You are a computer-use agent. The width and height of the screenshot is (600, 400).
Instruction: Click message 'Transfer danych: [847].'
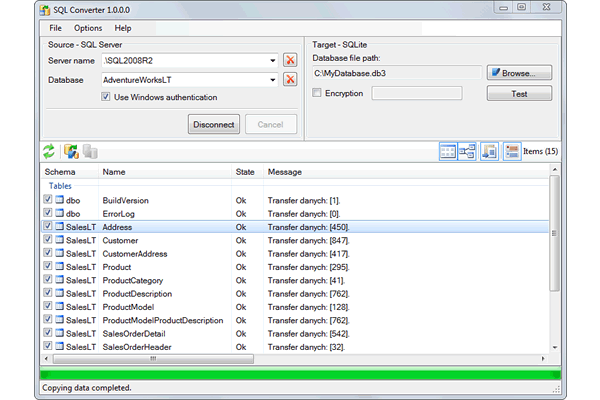[308, 241]
